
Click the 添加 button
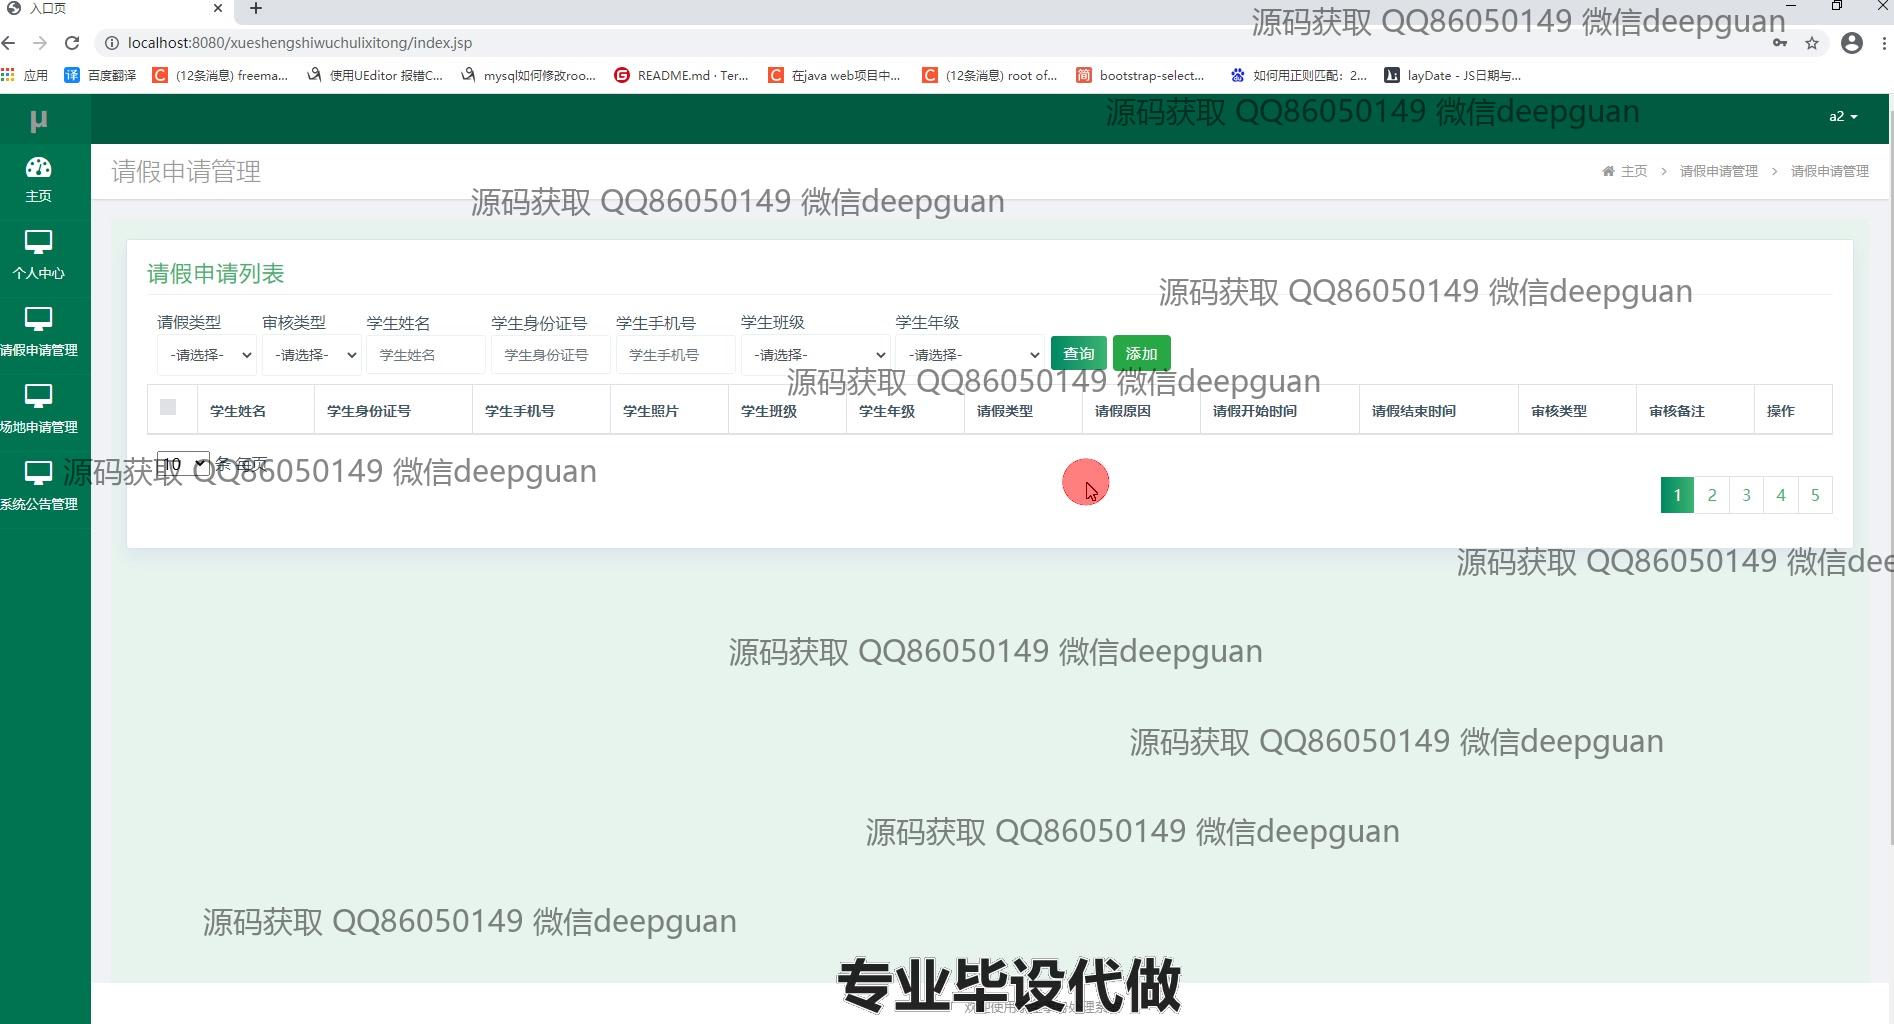coord(1141,354)
